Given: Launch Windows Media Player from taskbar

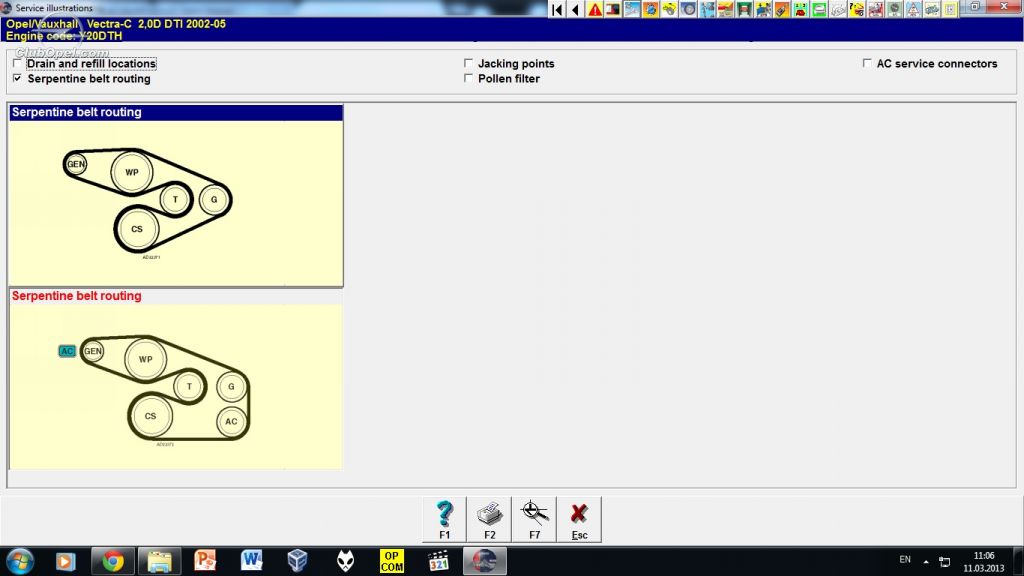Looking at the screenshot, I should point(65,561).
